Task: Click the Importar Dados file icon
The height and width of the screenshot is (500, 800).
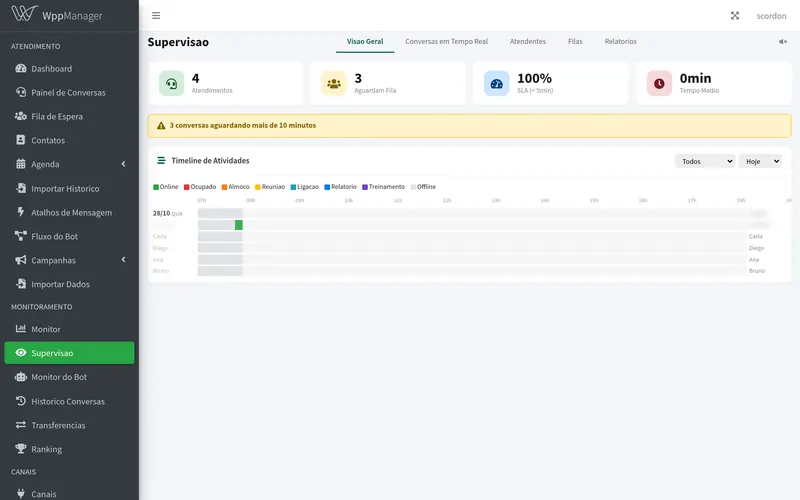Action: click(21, 284)
